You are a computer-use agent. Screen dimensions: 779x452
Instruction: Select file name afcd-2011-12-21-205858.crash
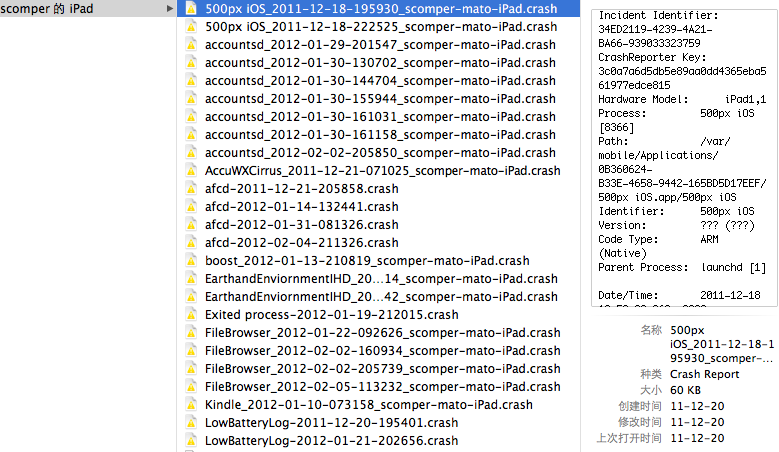pyautogui.click(x=302, y=189)
